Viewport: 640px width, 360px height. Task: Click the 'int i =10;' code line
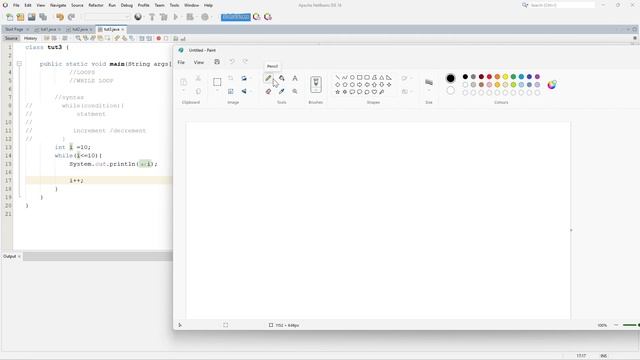point(73,147)
